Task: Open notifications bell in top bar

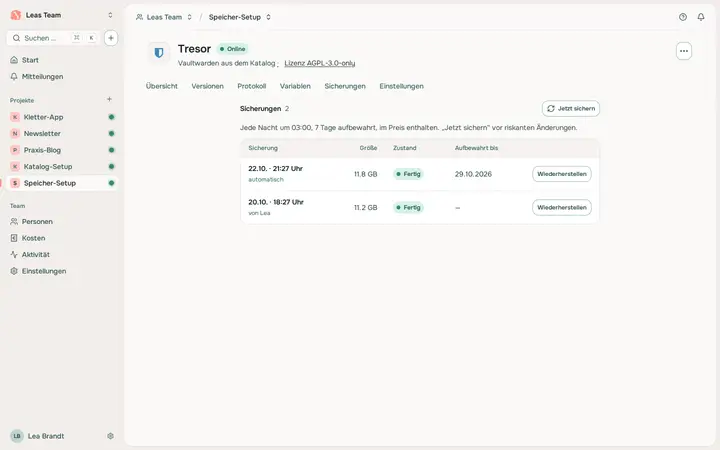Action: click(701, 17)
